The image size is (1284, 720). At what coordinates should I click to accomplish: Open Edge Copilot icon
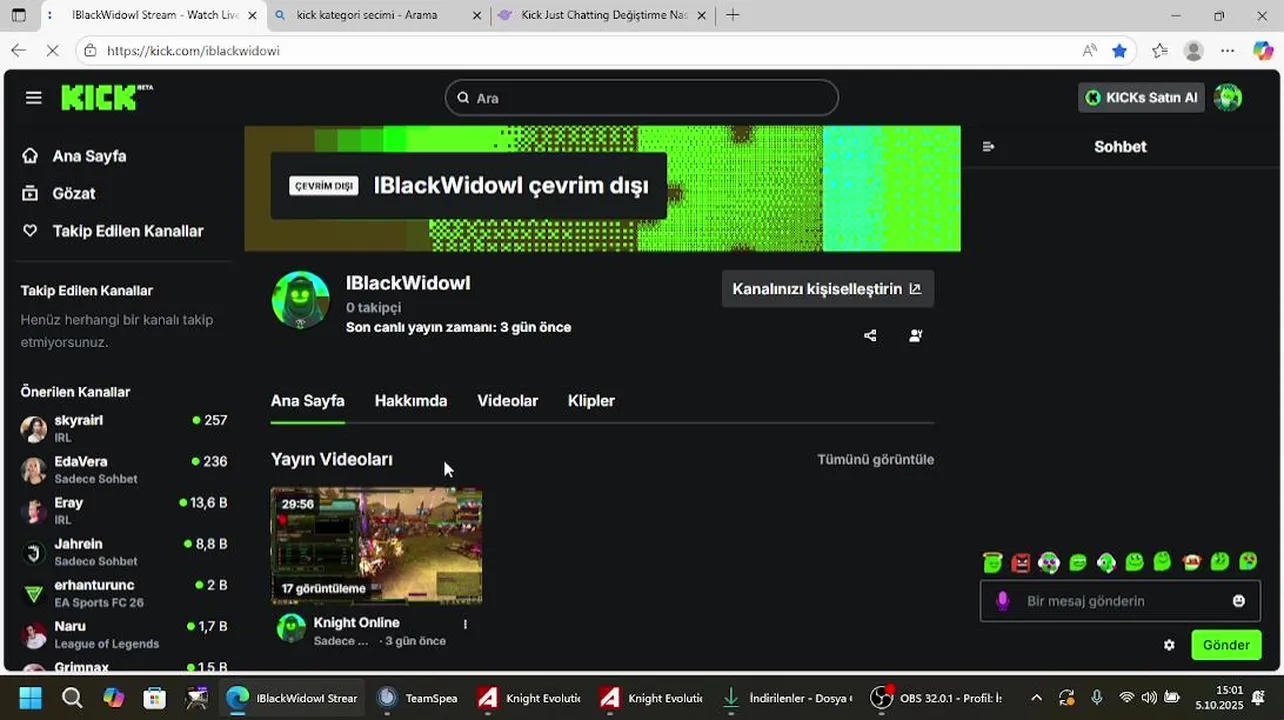[1263, 51]
